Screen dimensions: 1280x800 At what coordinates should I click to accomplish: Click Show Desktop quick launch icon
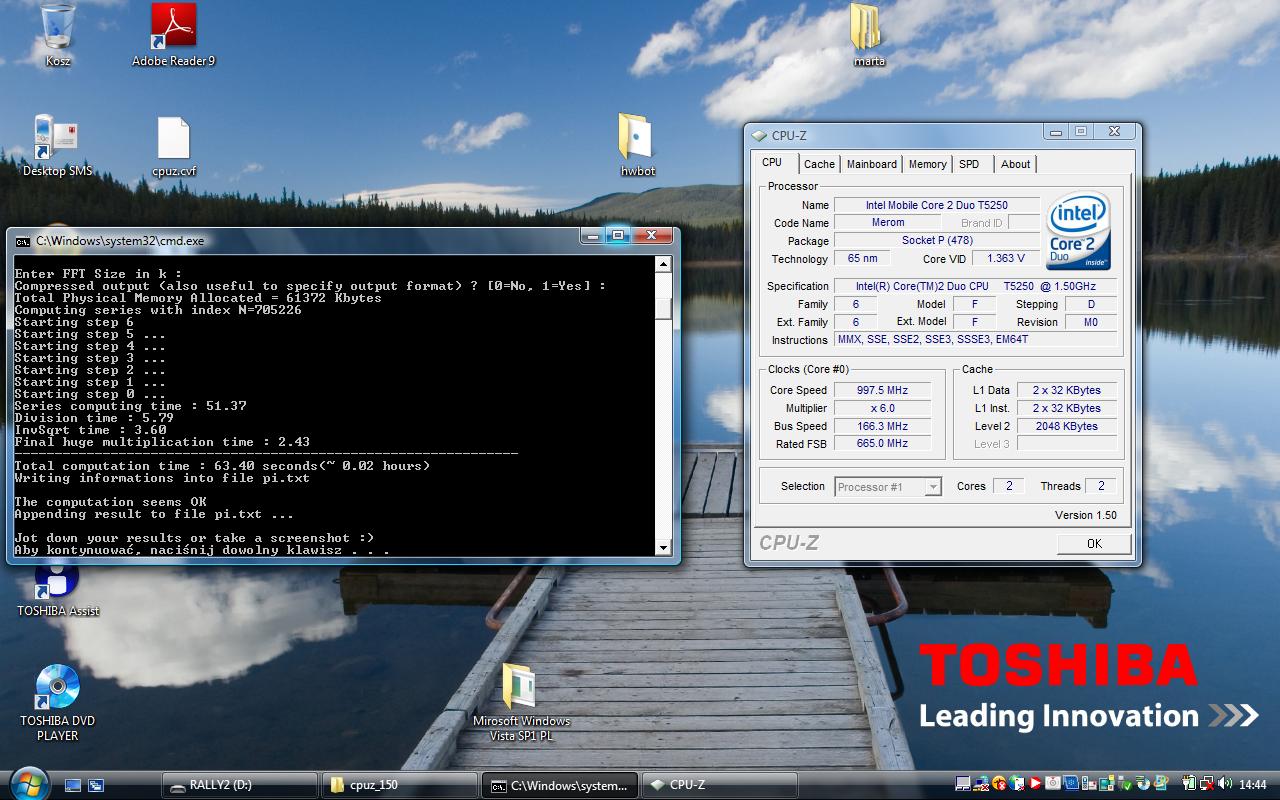73,785
